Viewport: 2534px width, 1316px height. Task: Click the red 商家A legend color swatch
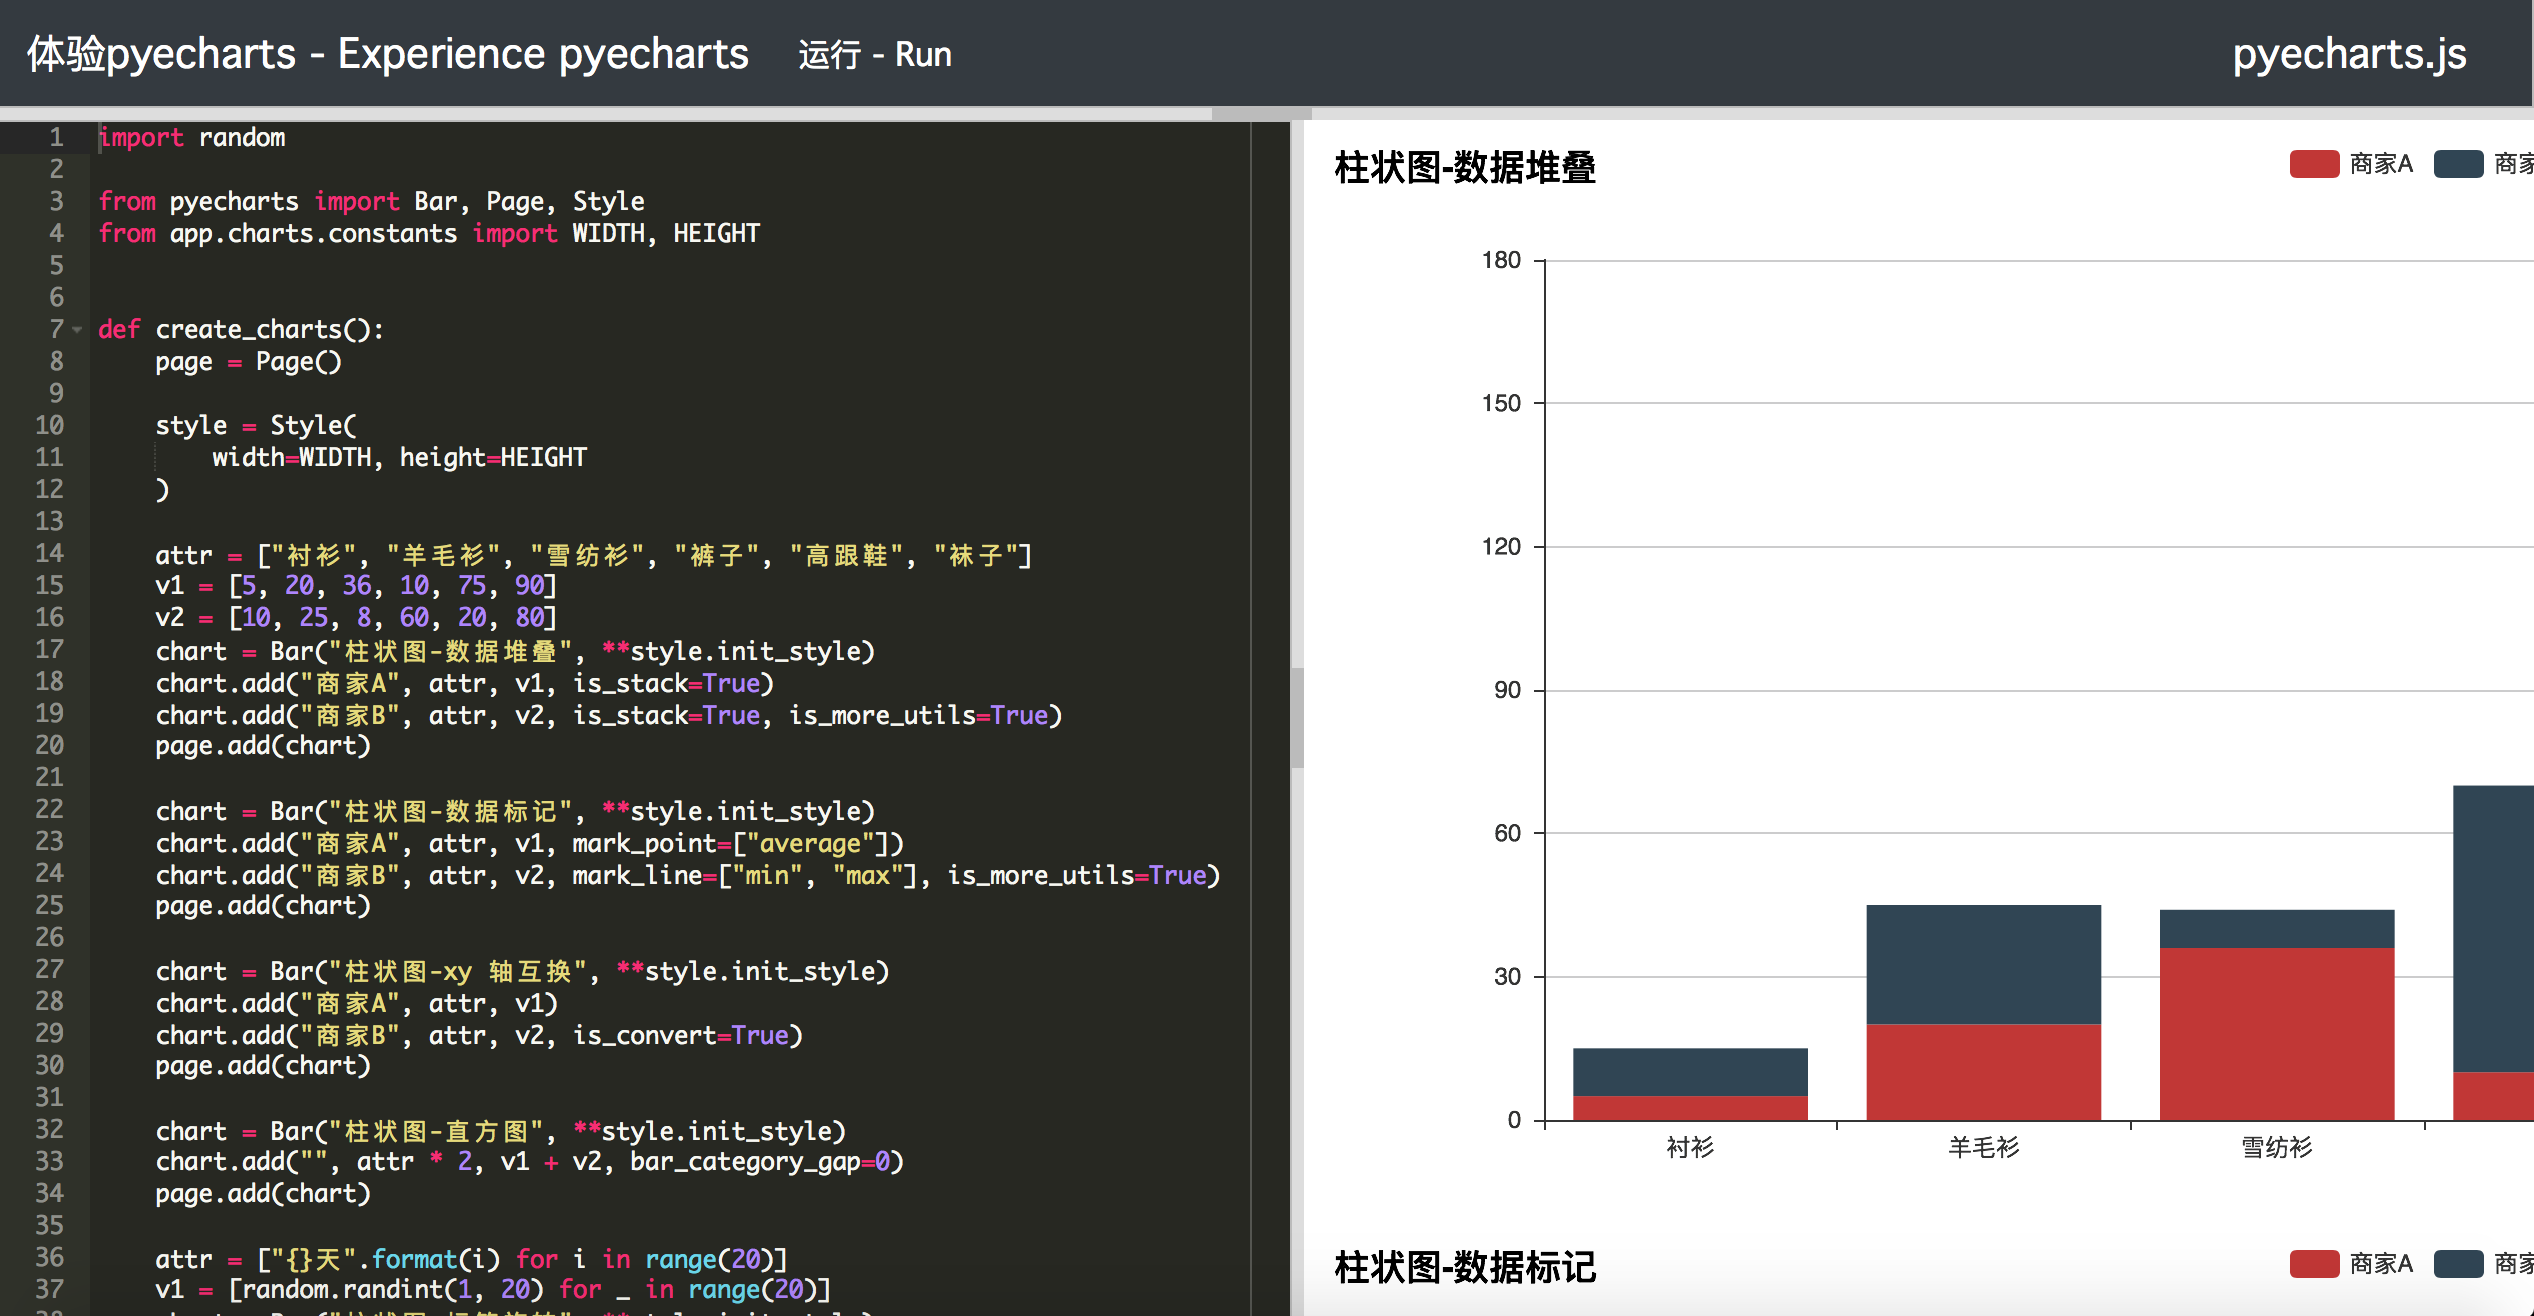[2313, 163]
